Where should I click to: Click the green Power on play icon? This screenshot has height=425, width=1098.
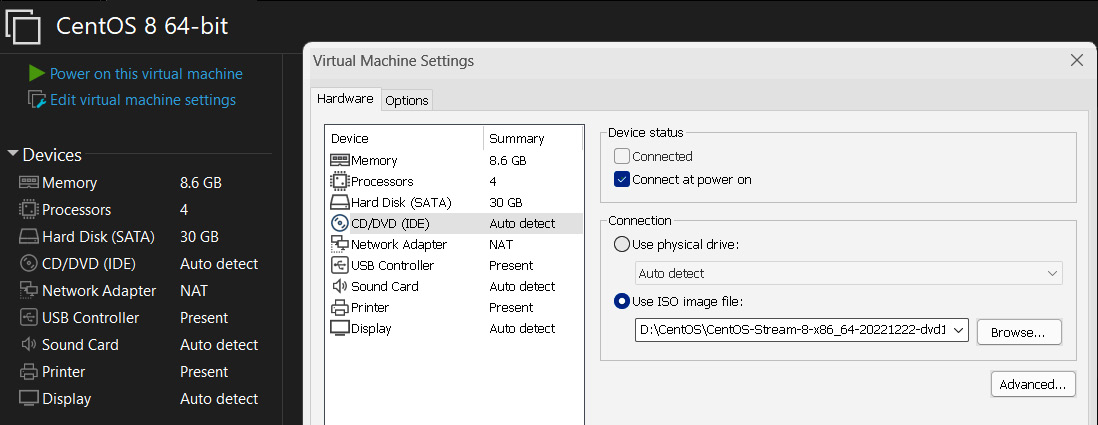click(36, 74)
